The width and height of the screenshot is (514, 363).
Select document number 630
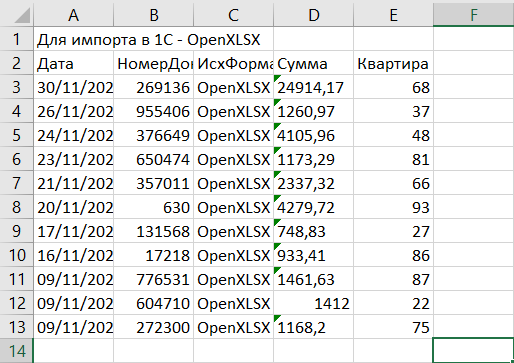(x=153, y=207)
